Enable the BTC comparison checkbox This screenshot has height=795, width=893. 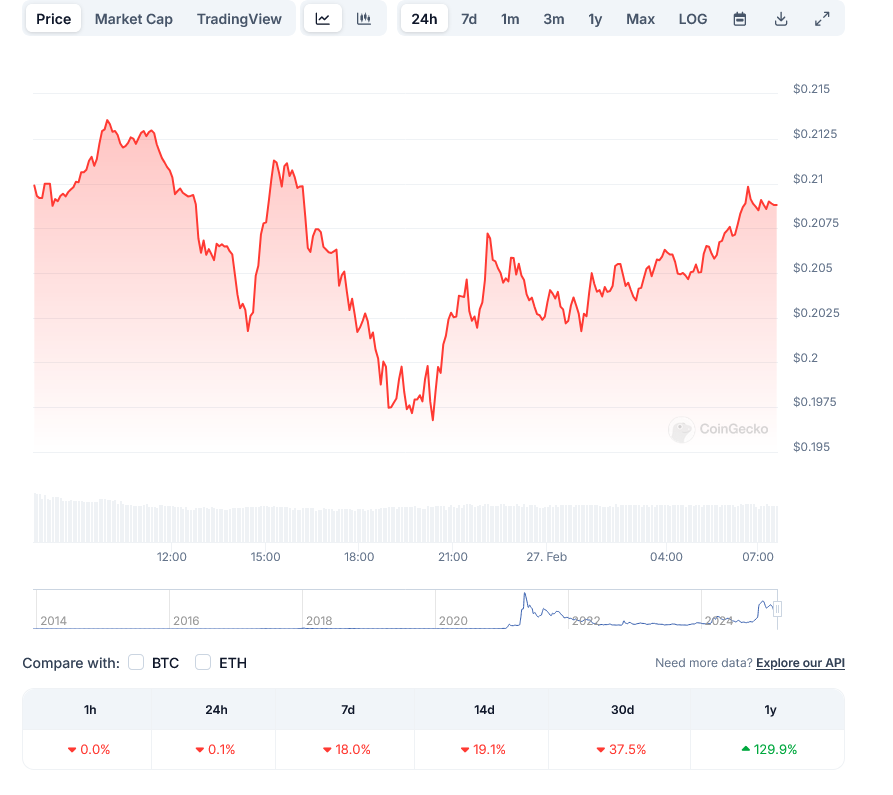point(137,662)
